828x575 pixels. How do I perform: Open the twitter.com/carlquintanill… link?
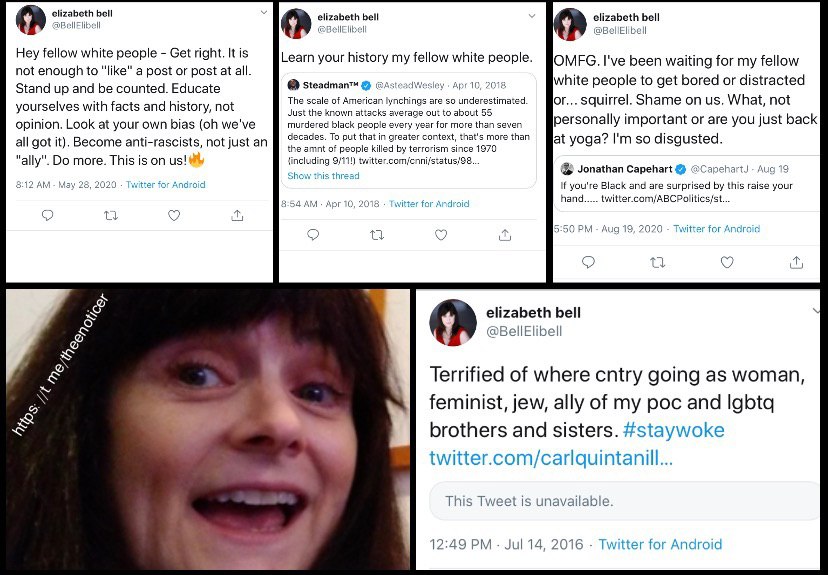tap(551, 458)
